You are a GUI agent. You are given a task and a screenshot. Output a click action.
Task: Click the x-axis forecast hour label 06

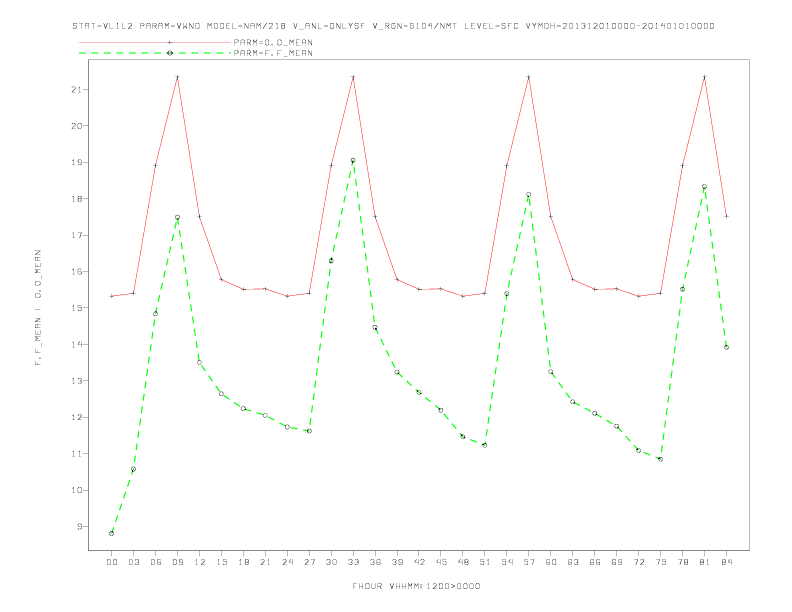pyautogui.click(x=156, y=562)
